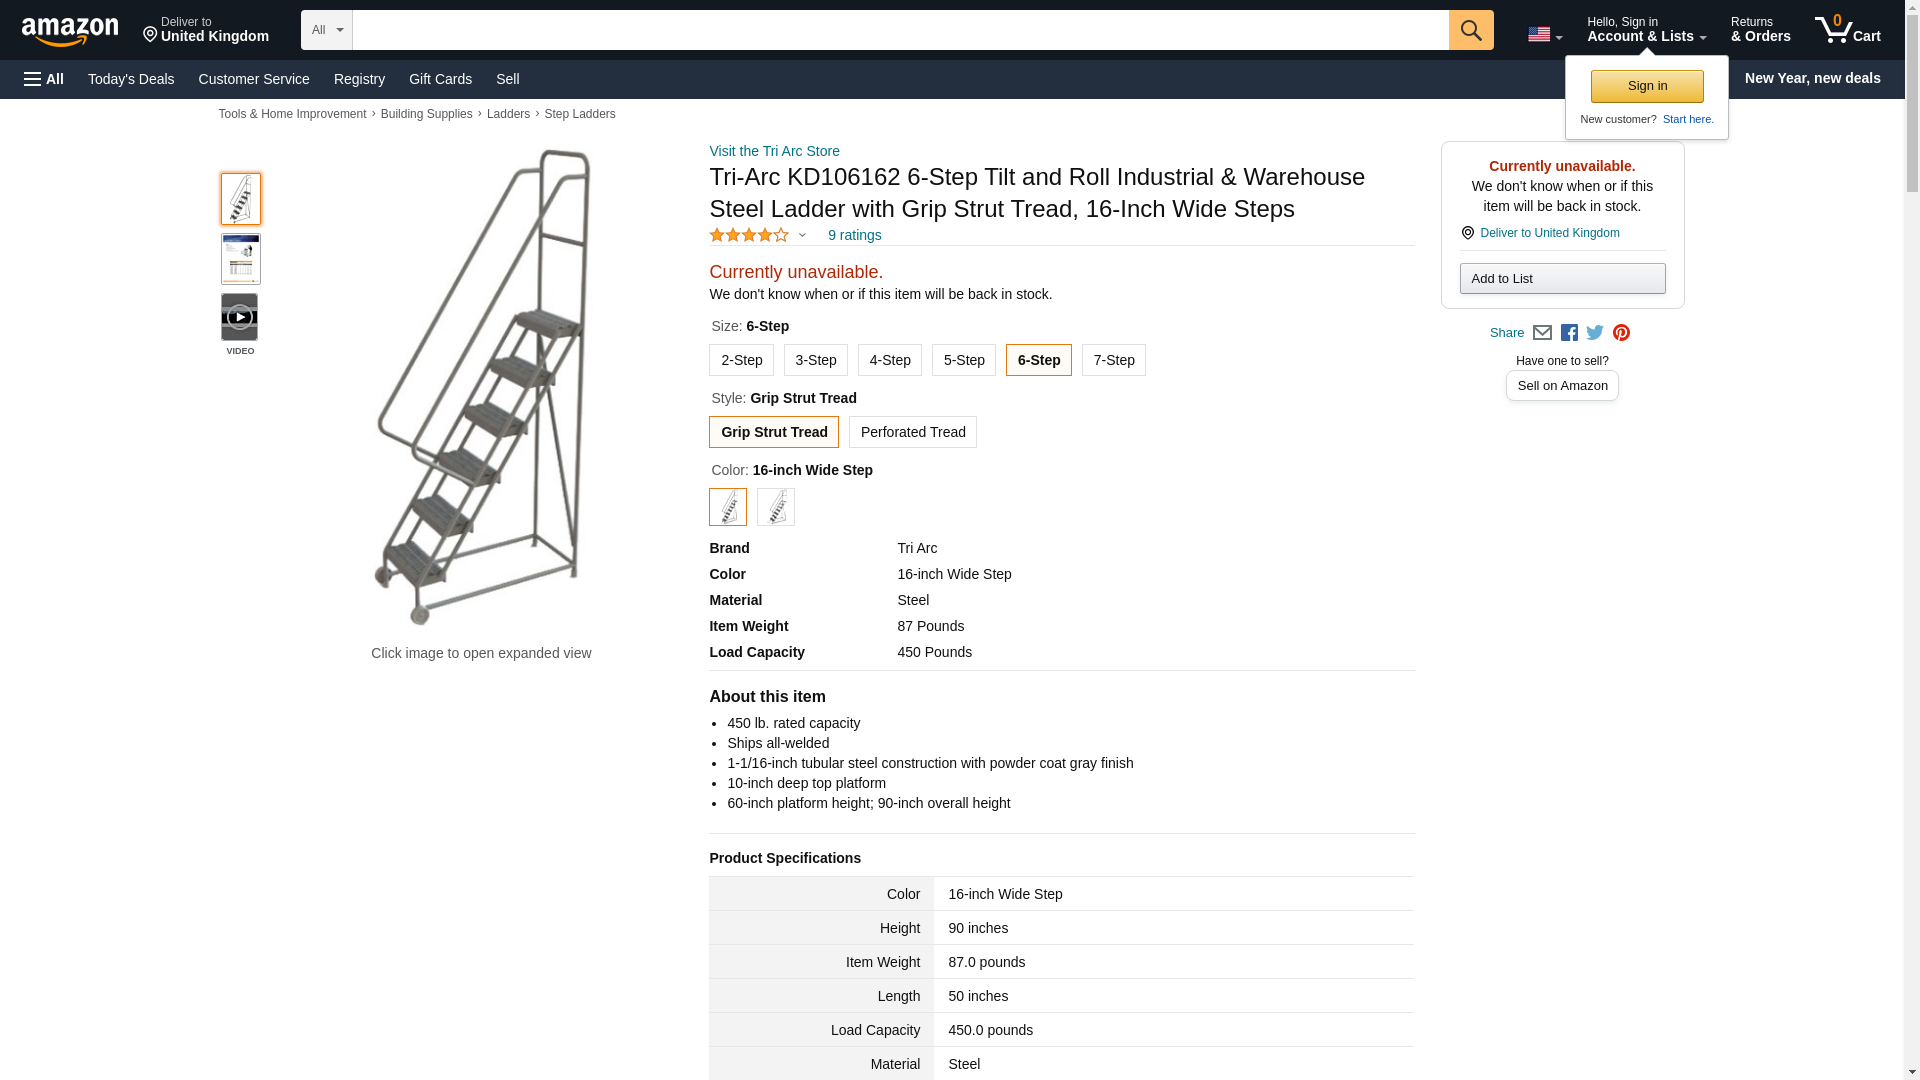Screen dimensions: 1920x1080
Task: Go to Amazon home logo
Action: click(70, 31)
